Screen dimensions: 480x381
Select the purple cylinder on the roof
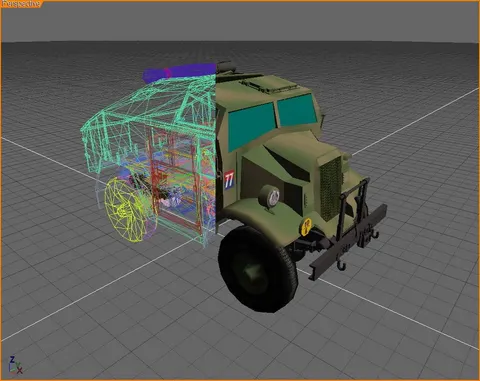coord(180,72)
